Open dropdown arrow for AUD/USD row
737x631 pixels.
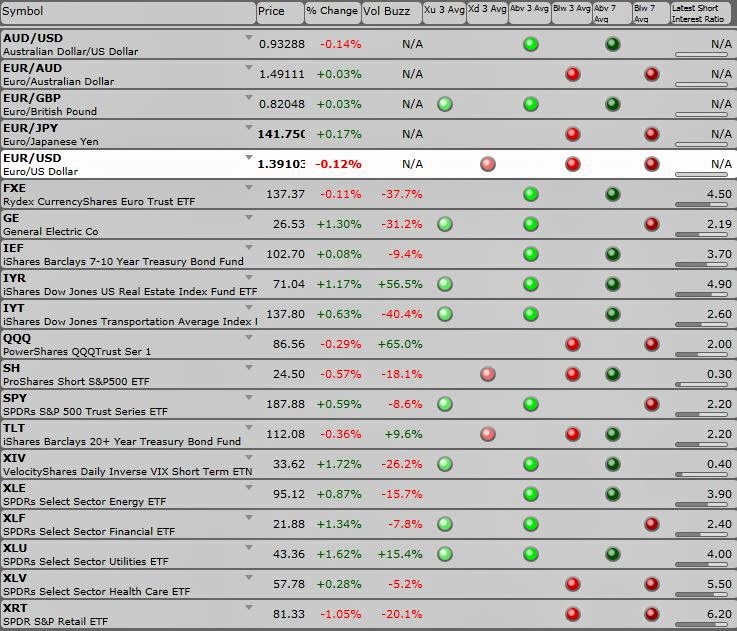click(249, 37)
